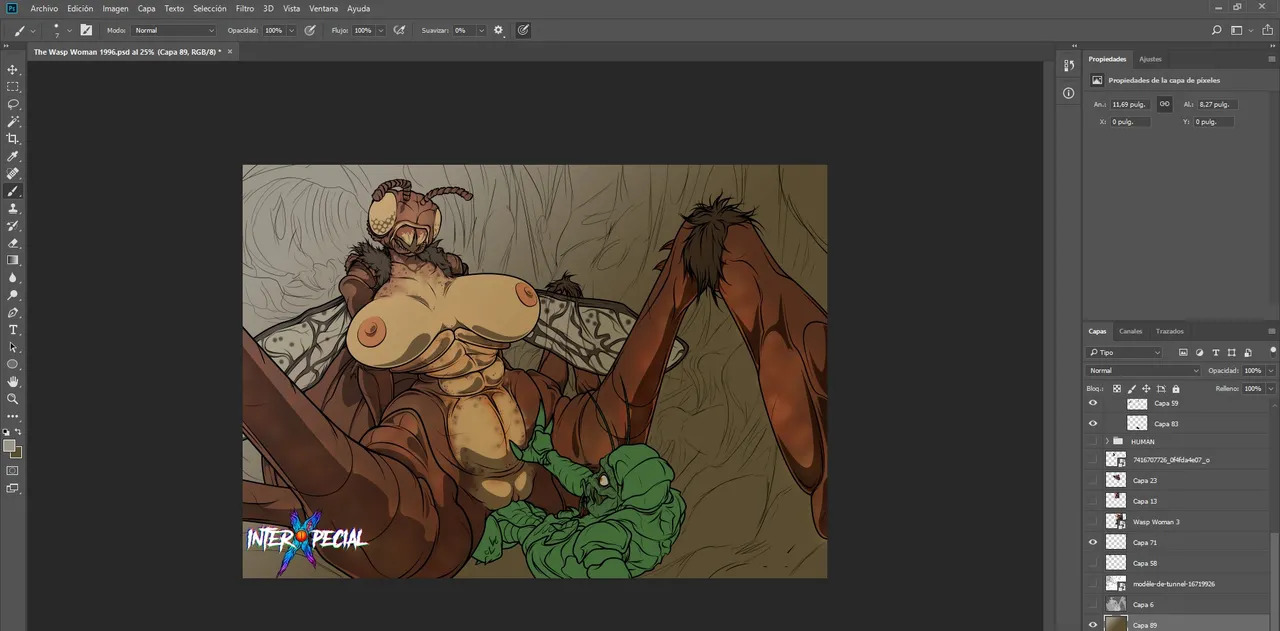Open the Edit Toolbar three-dots menu
The width and height of the screenshot is (1280, 631).
[13, 415]
